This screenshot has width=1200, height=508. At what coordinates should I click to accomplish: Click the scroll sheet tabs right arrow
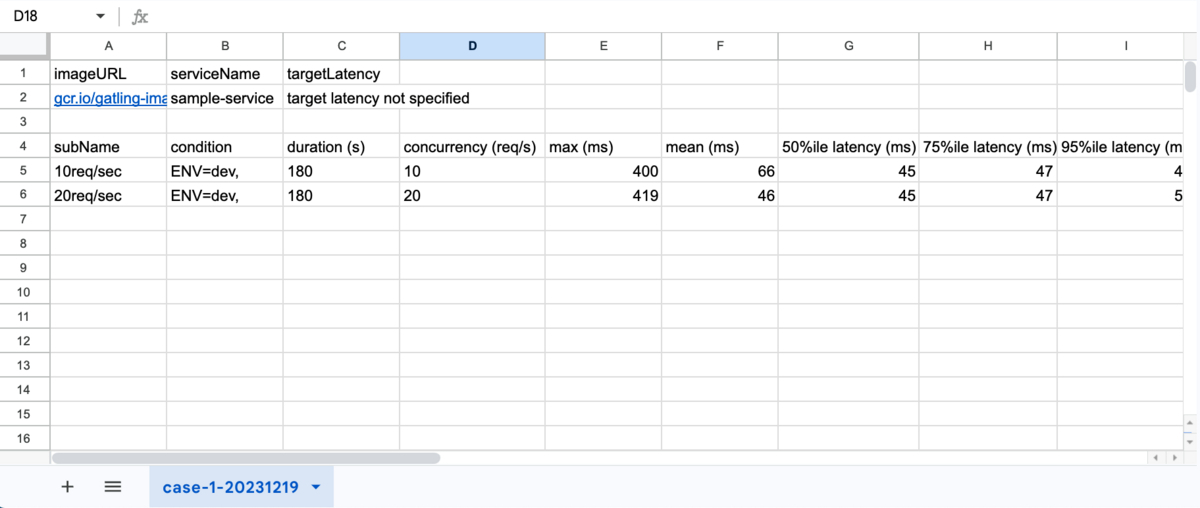click(1173, 458)
